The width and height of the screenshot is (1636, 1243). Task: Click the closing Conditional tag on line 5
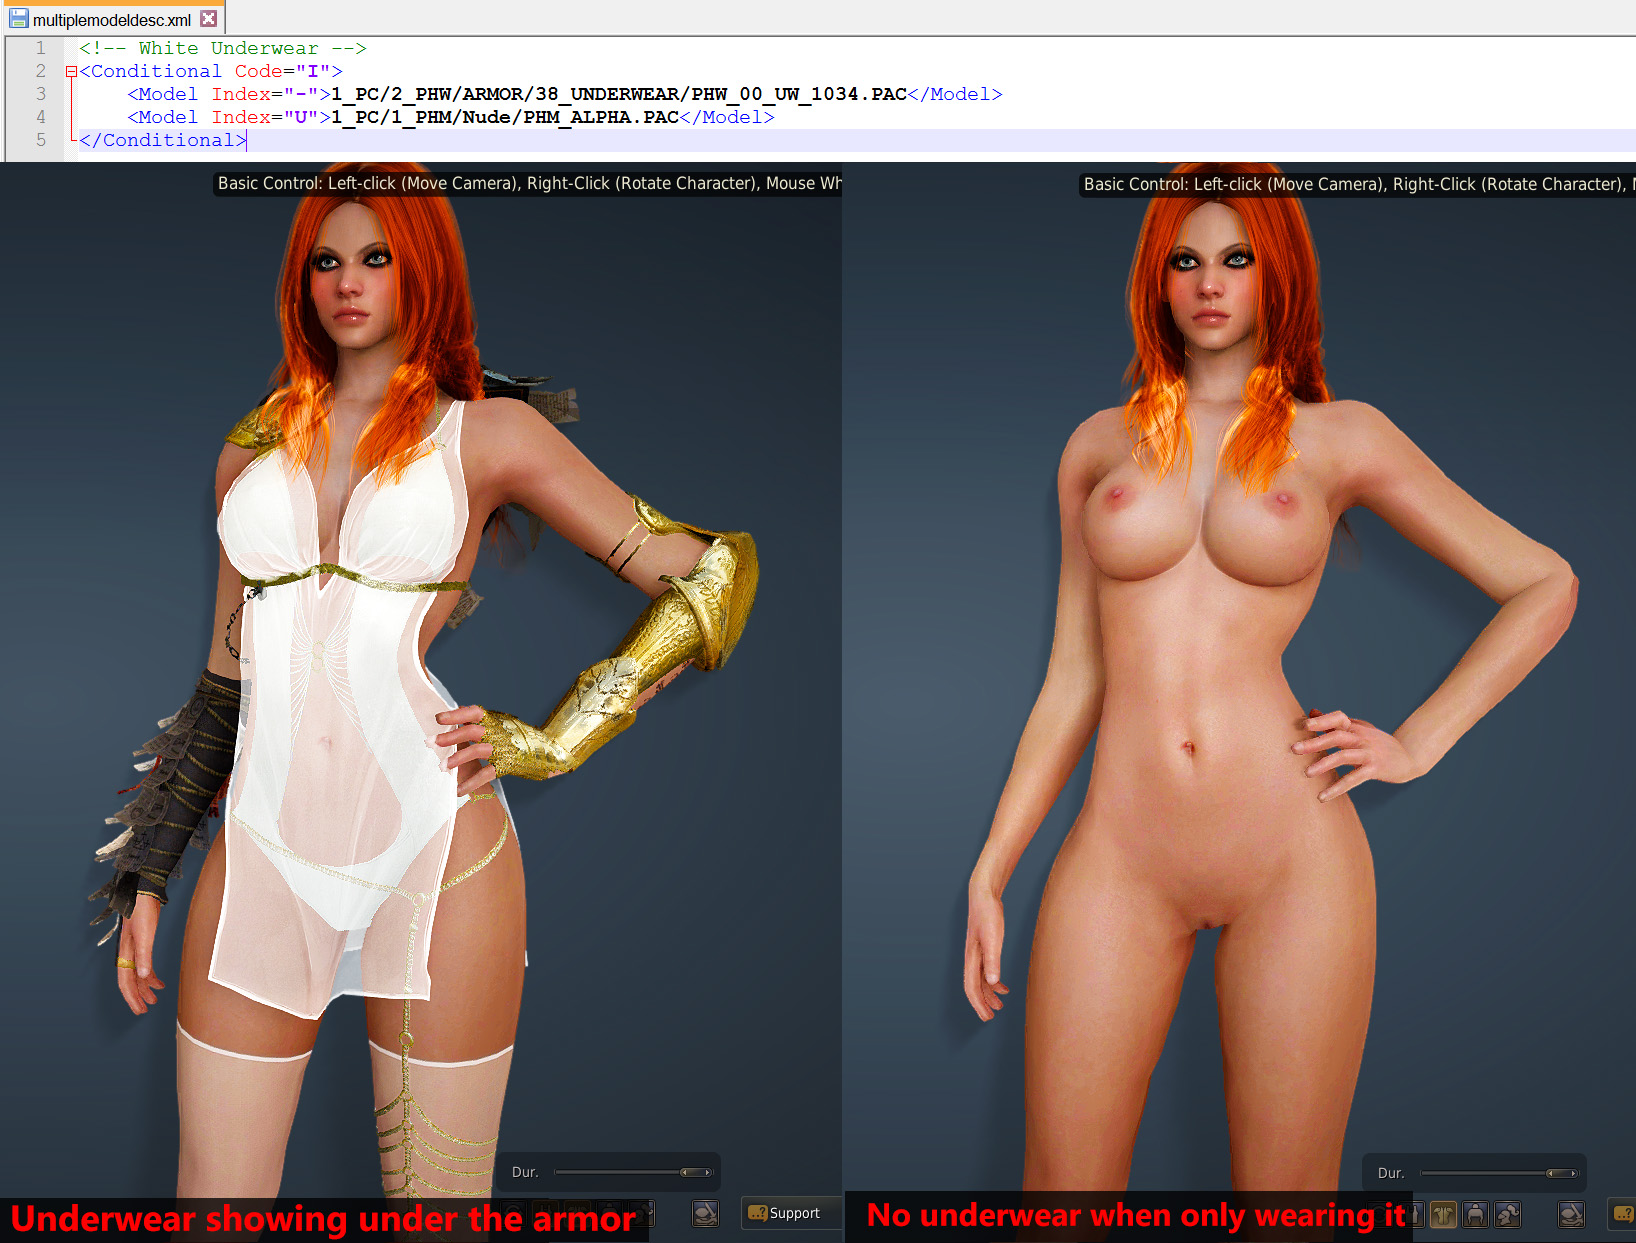[x=162, y=140]
